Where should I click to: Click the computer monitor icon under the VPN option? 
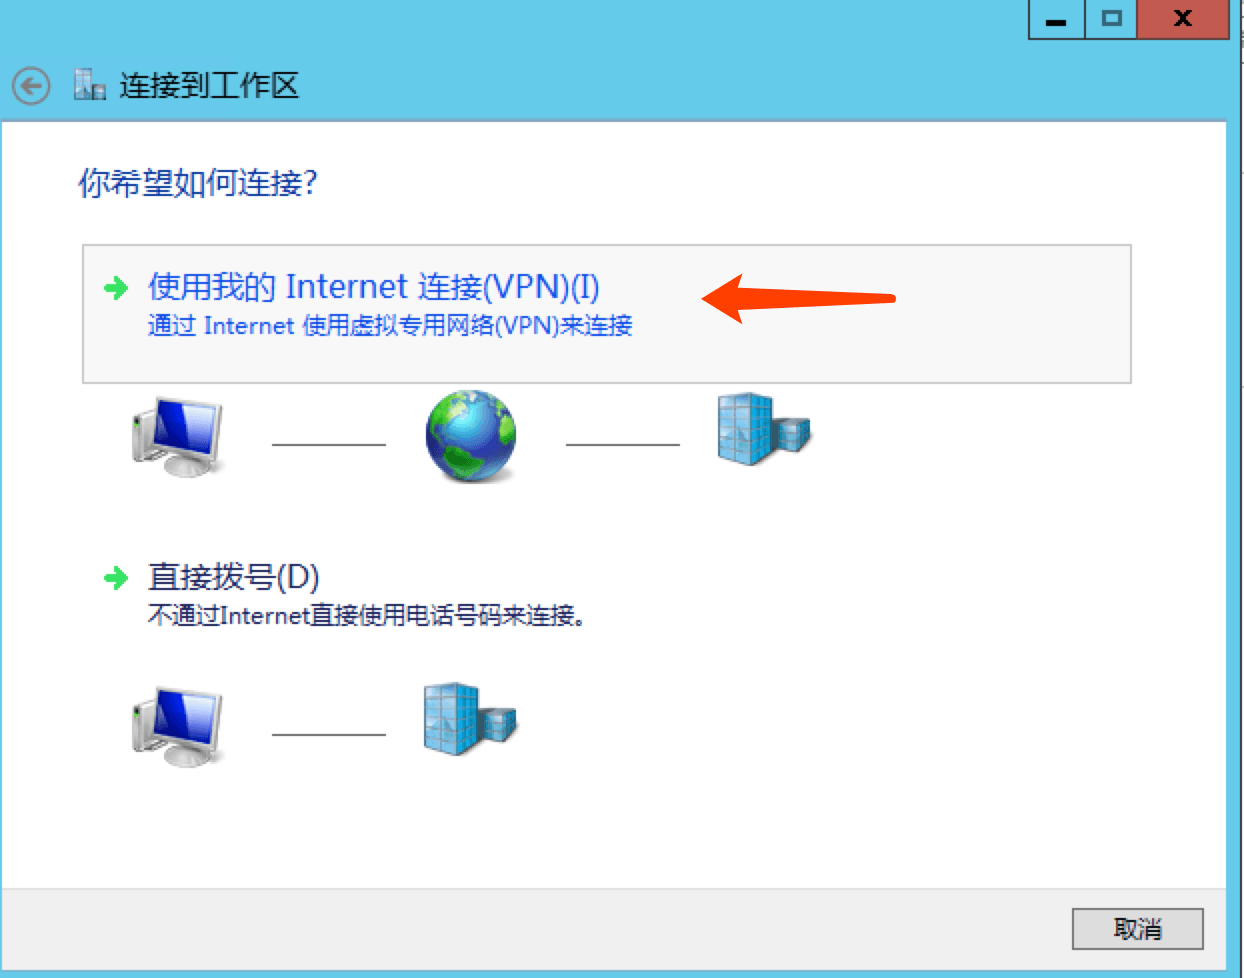[177, 437]
